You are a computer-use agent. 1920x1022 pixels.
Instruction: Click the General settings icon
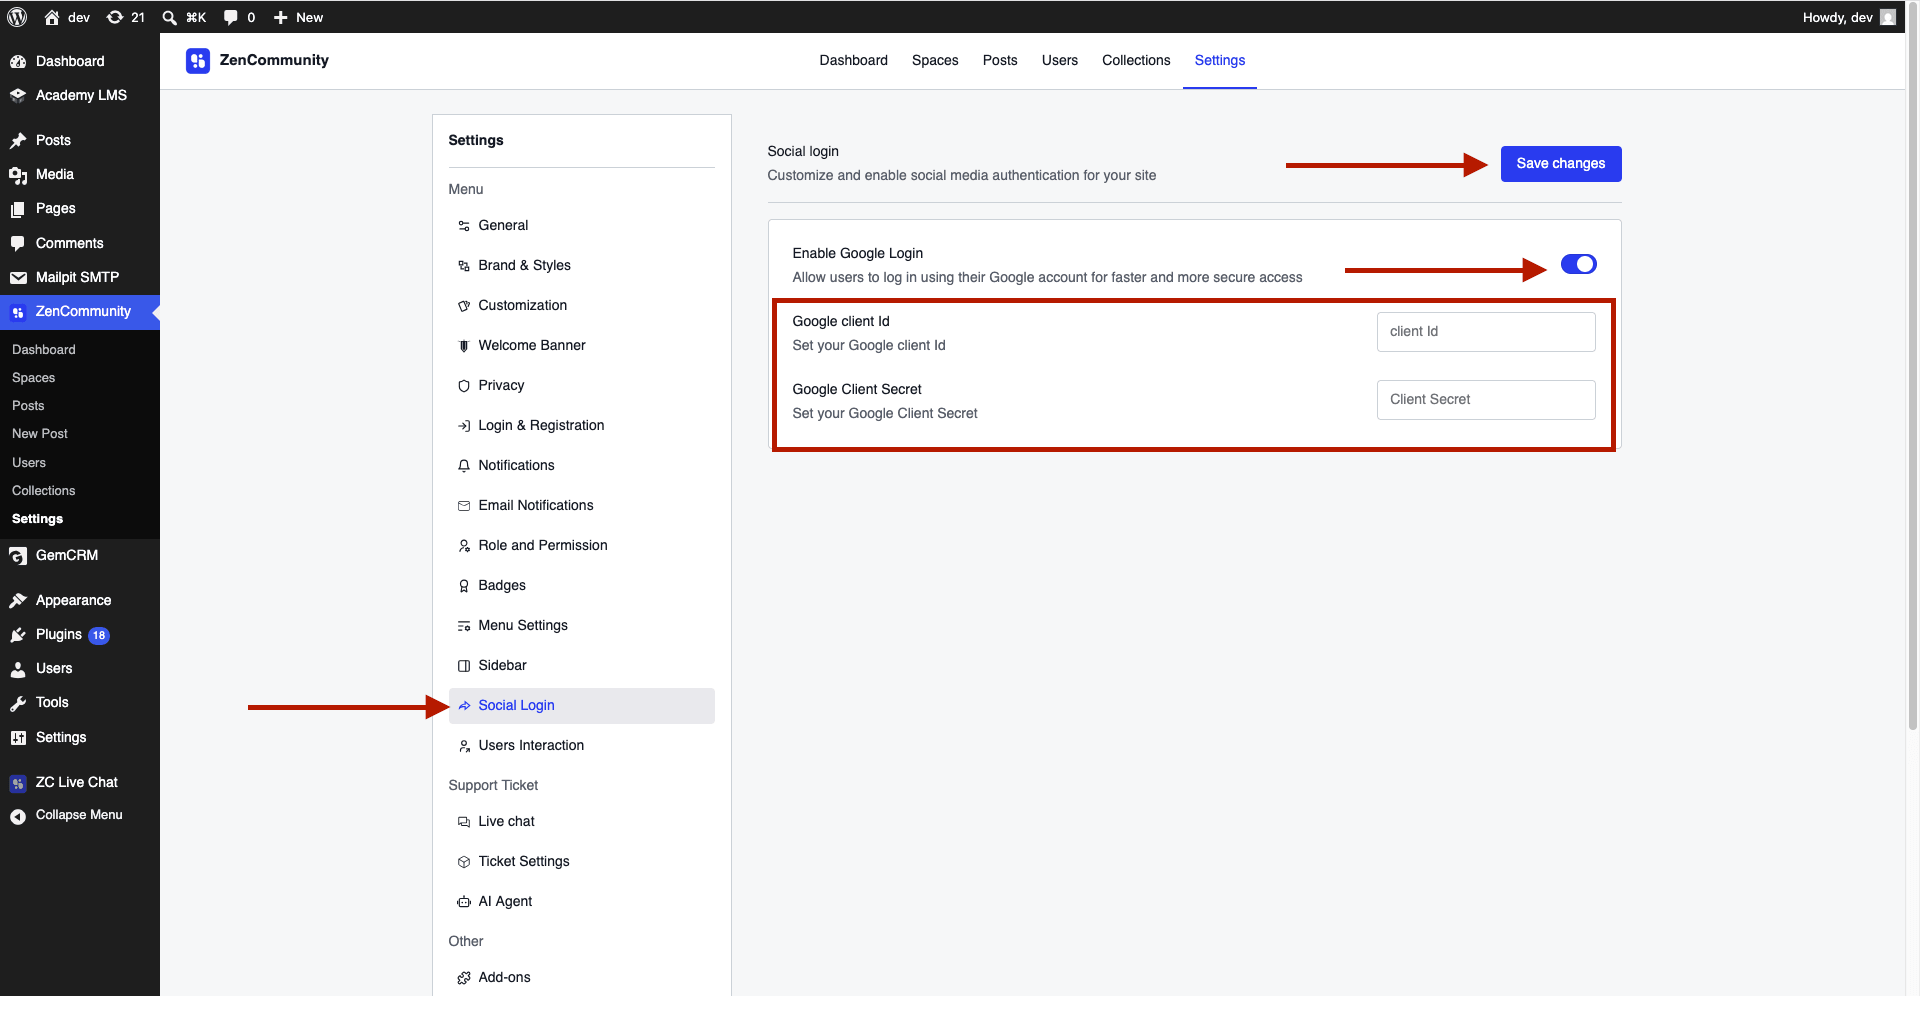tap(464, 226)
